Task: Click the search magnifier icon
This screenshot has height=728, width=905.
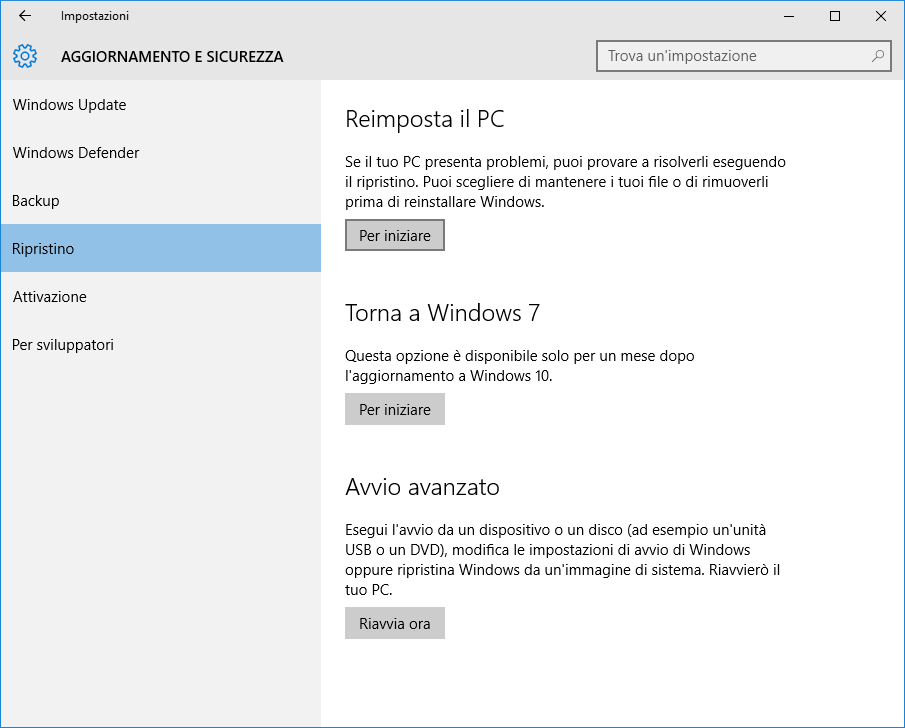Action: tap(877, 56)
